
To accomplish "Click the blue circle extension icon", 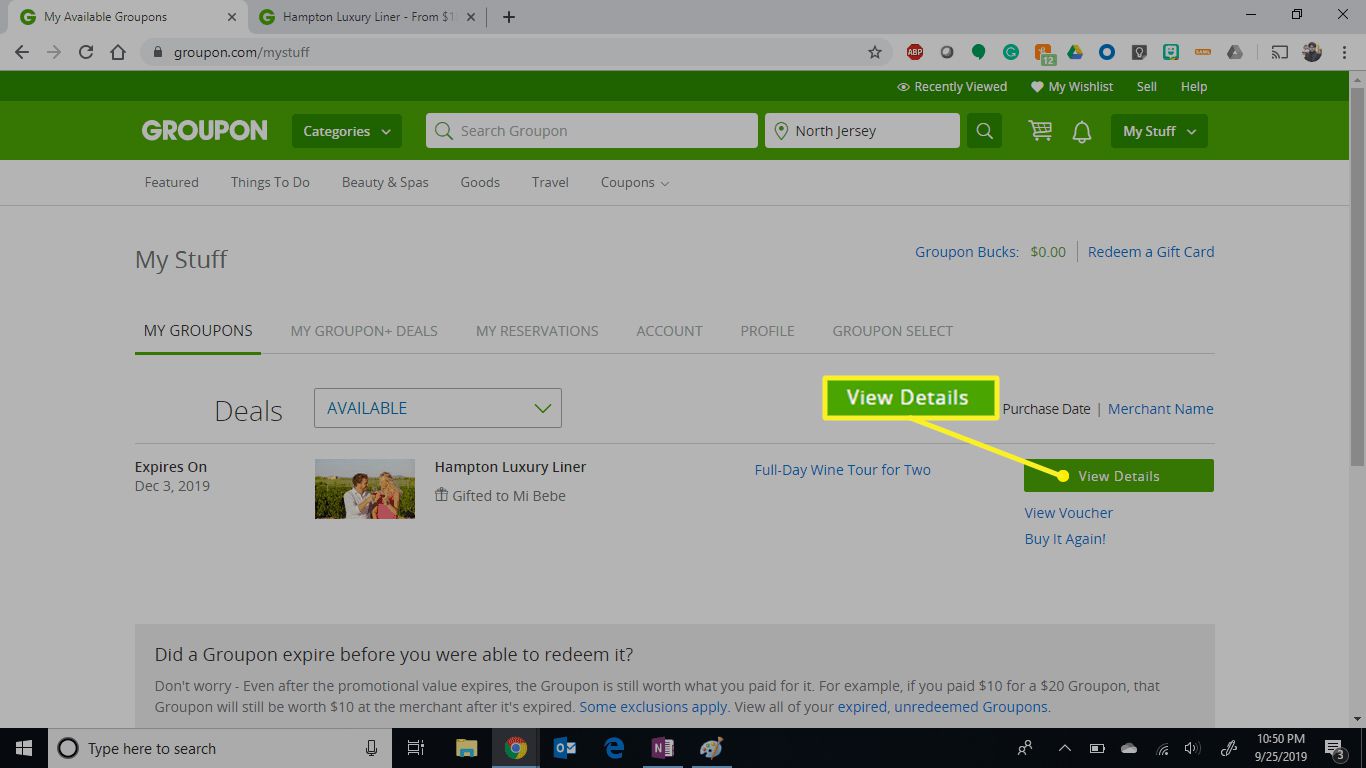I will point(1107,52).
